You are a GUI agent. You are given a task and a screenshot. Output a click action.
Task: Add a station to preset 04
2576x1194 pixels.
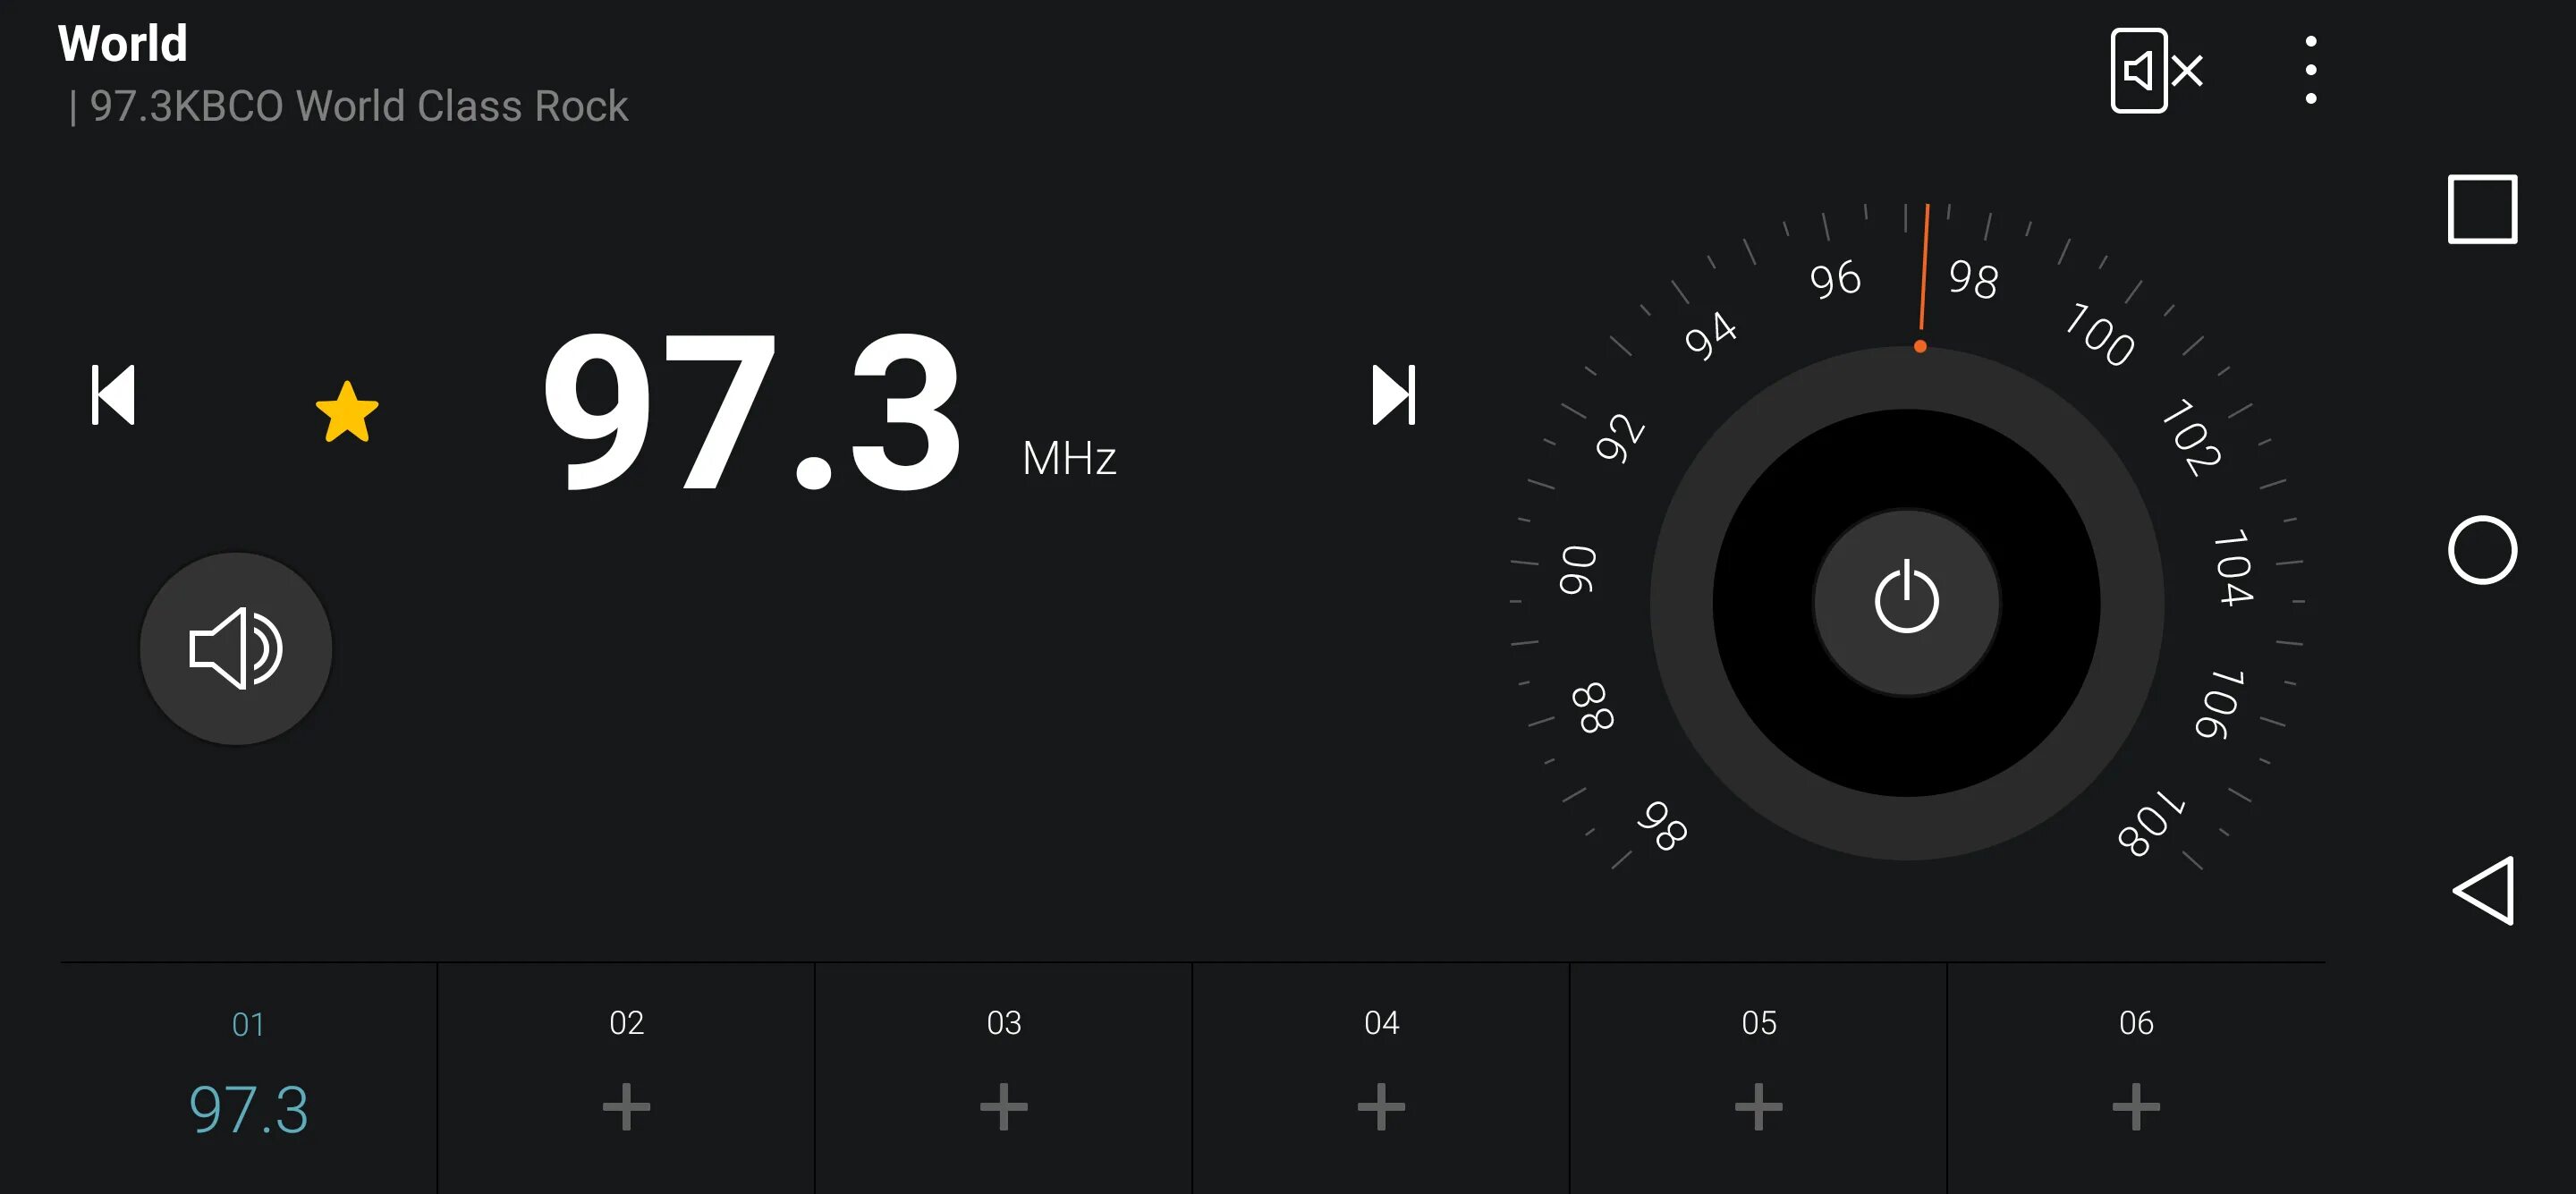[x=1381, y=1078]
